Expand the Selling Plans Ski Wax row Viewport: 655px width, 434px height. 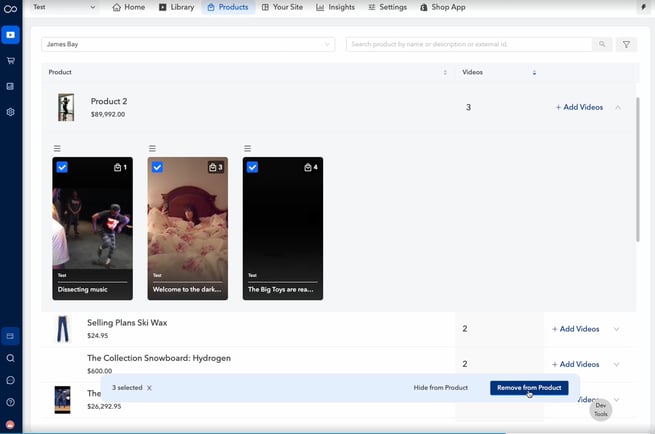(x=617, y=329)
